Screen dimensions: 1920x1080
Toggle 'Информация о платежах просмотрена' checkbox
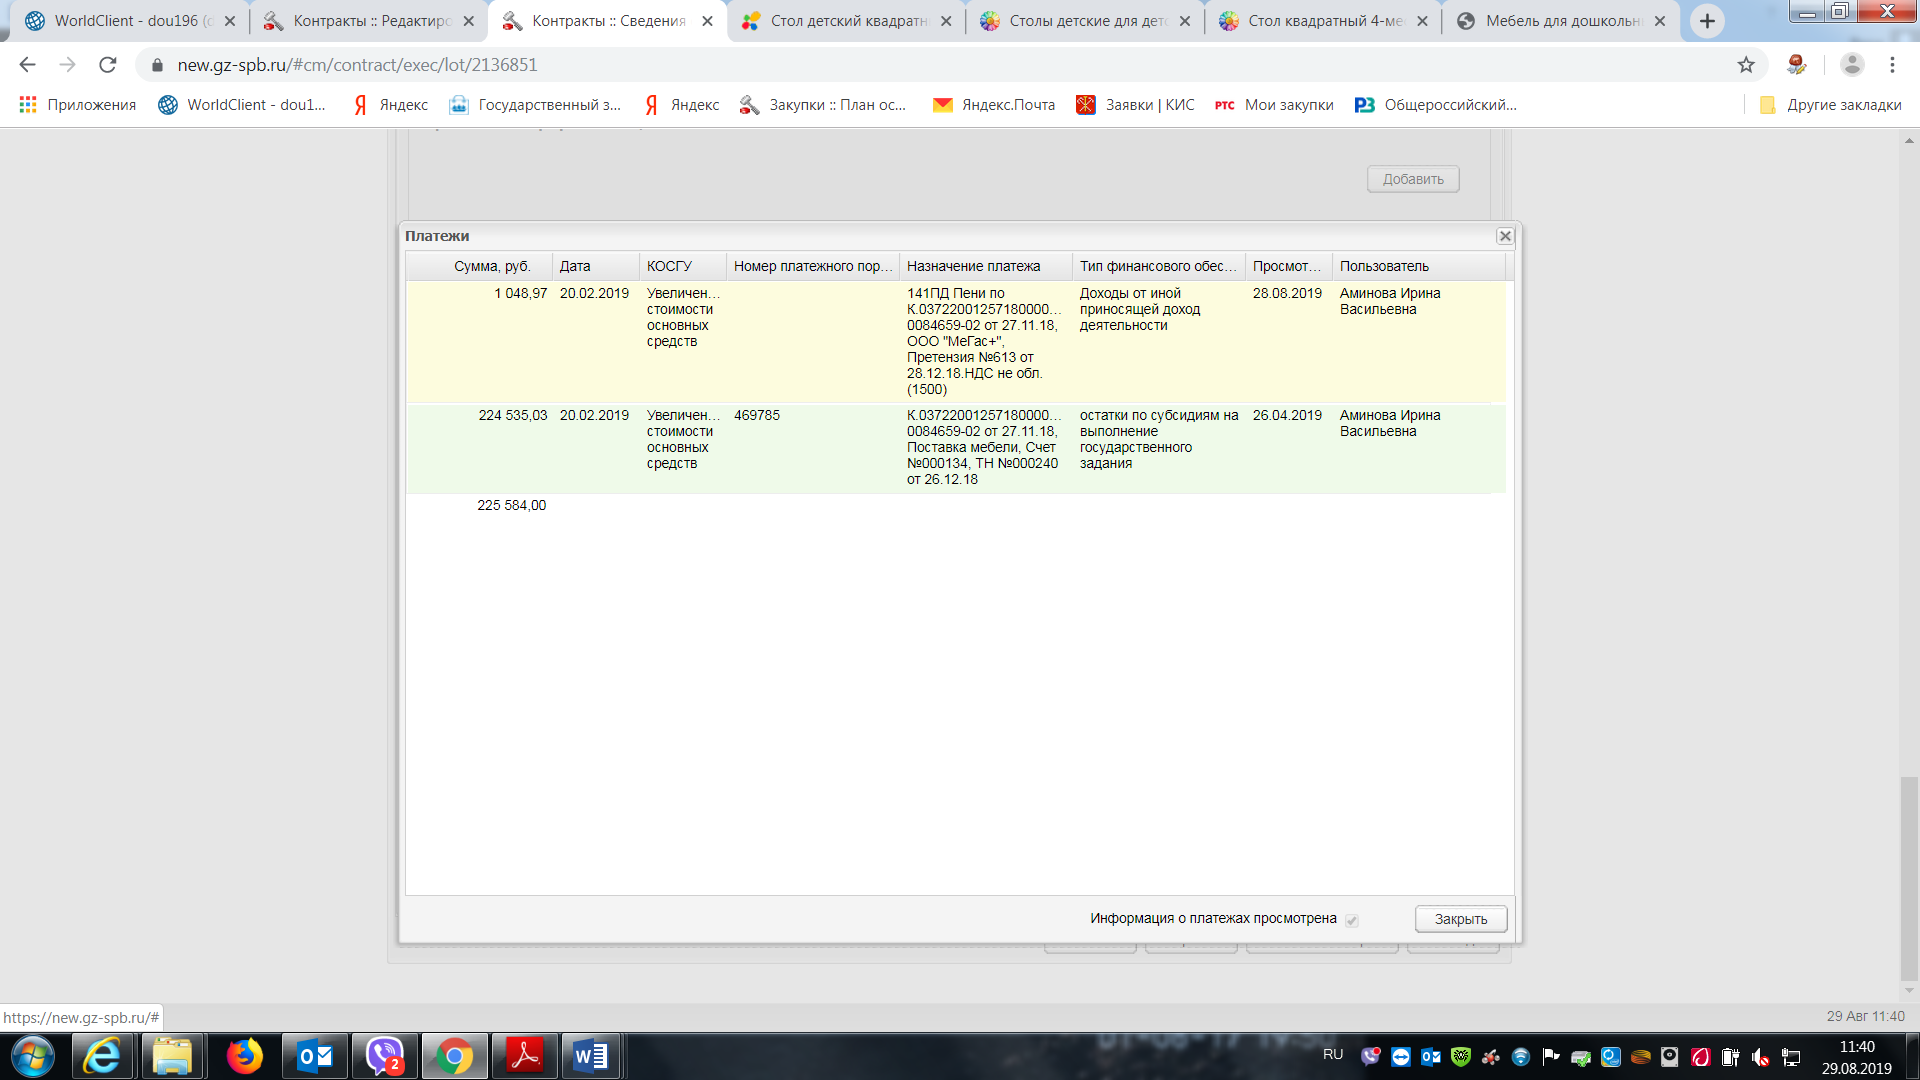[1351, 920]
